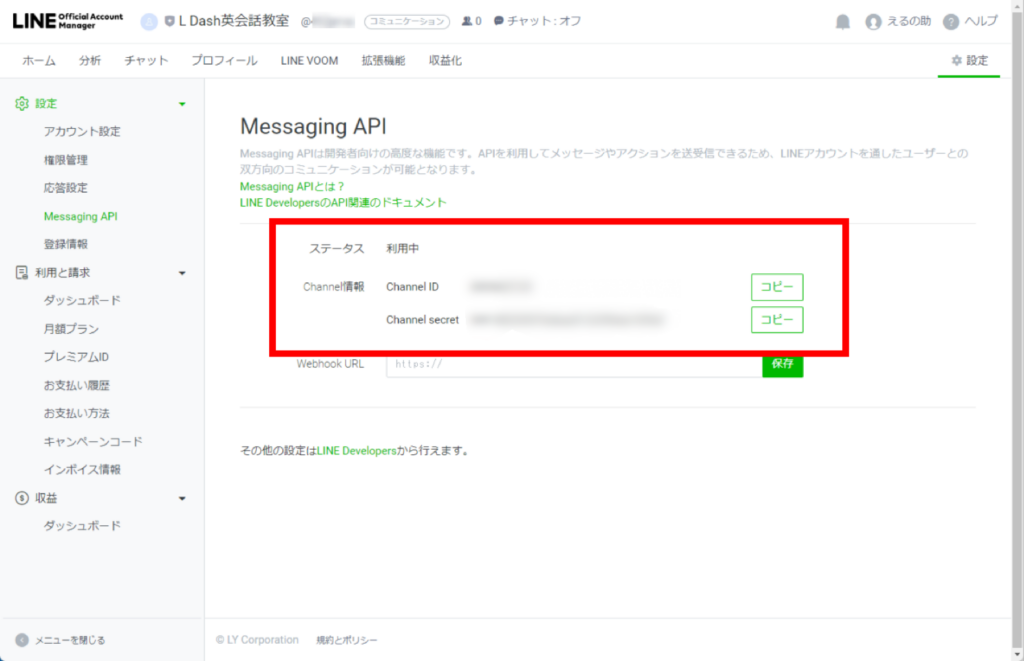Follow the LINE Developers link below

[357, 451]
